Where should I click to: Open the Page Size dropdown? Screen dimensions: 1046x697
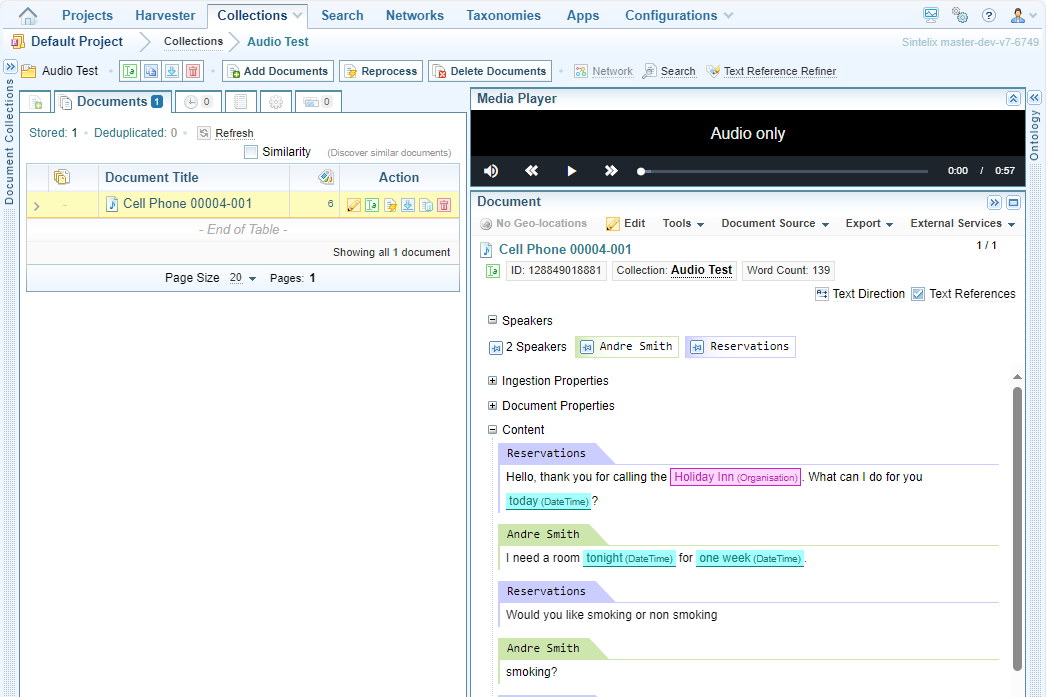[x=243, y=278]
